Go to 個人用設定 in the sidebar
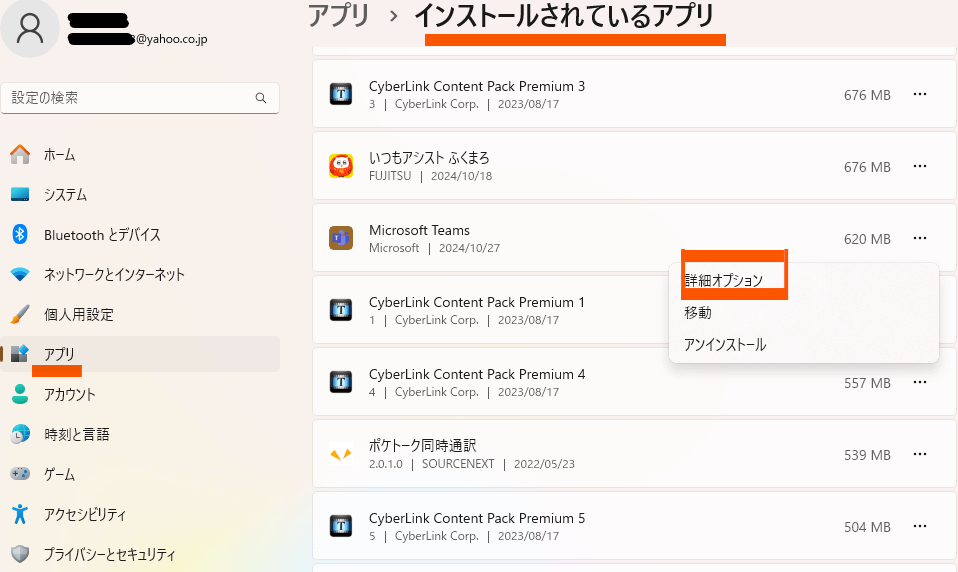The height and width of the screenshot is (572, 958). (x=140, y=314)
